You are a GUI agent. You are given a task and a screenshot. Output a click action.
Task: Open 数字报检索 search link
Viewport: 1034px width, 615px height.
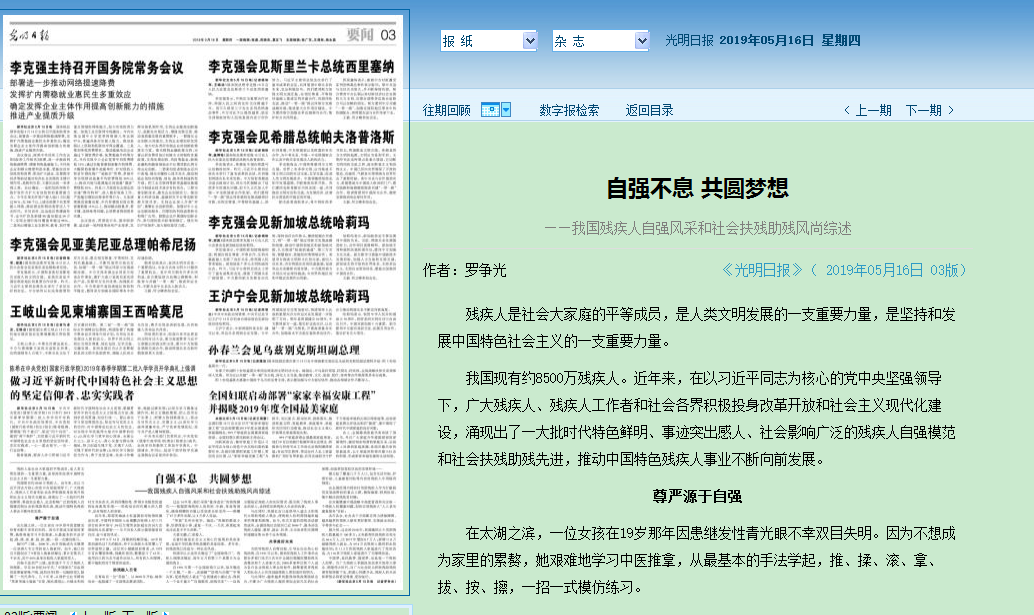[569, 111]
